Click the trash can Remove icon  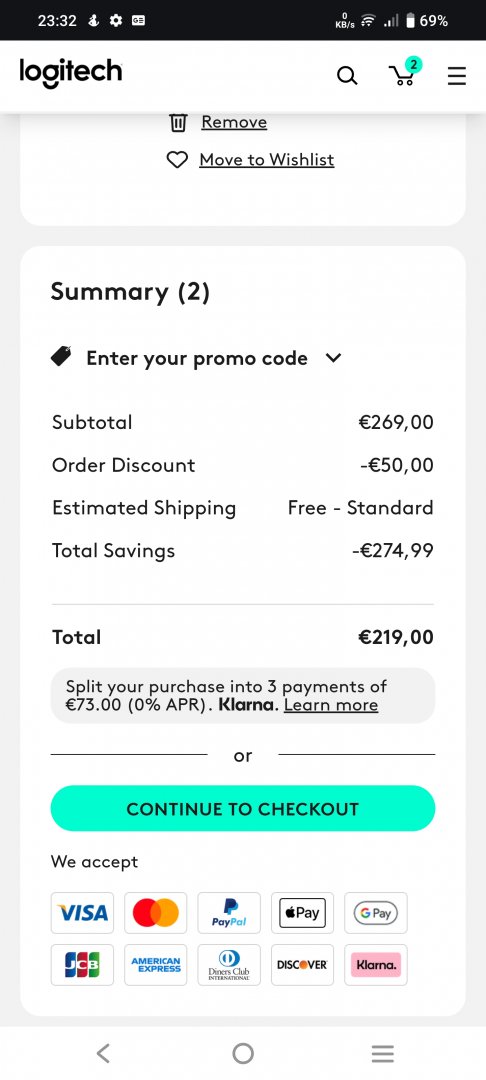178,123
